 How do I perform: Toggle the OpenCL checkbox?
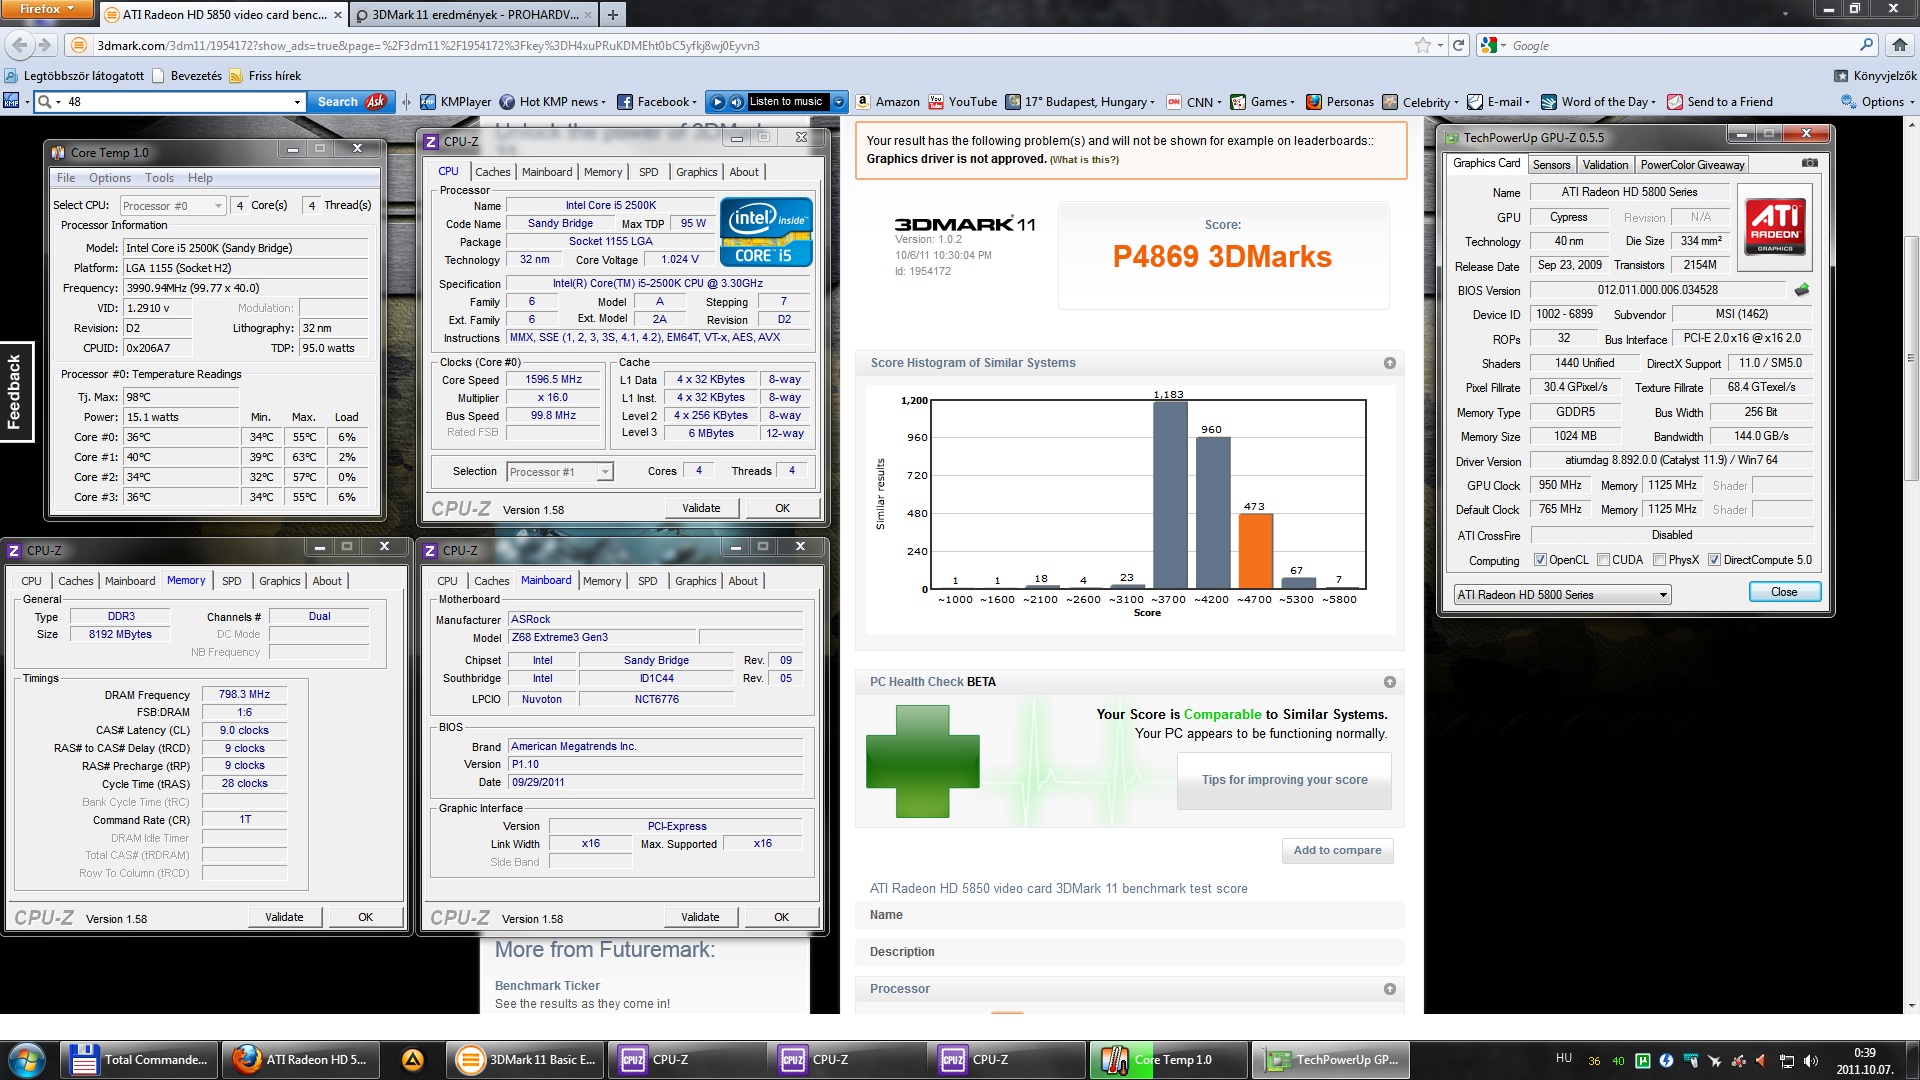1540,560
